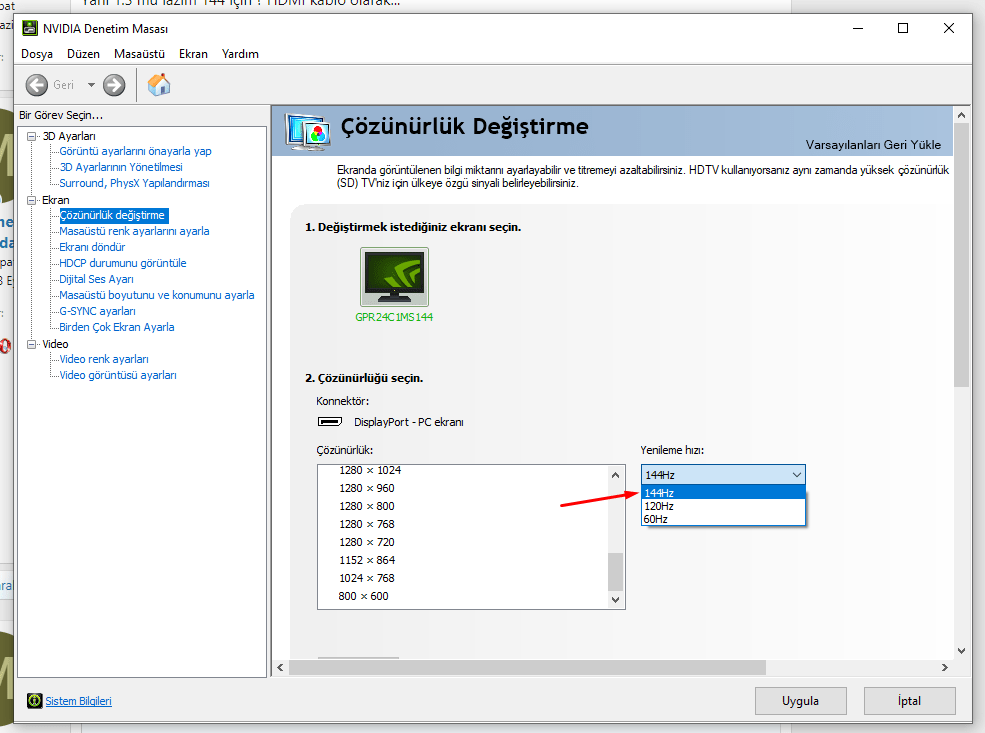985x733 pixels.
Task: Select resolution 1024 × 768
Action: pyautogui.click(x=367, y=578)
